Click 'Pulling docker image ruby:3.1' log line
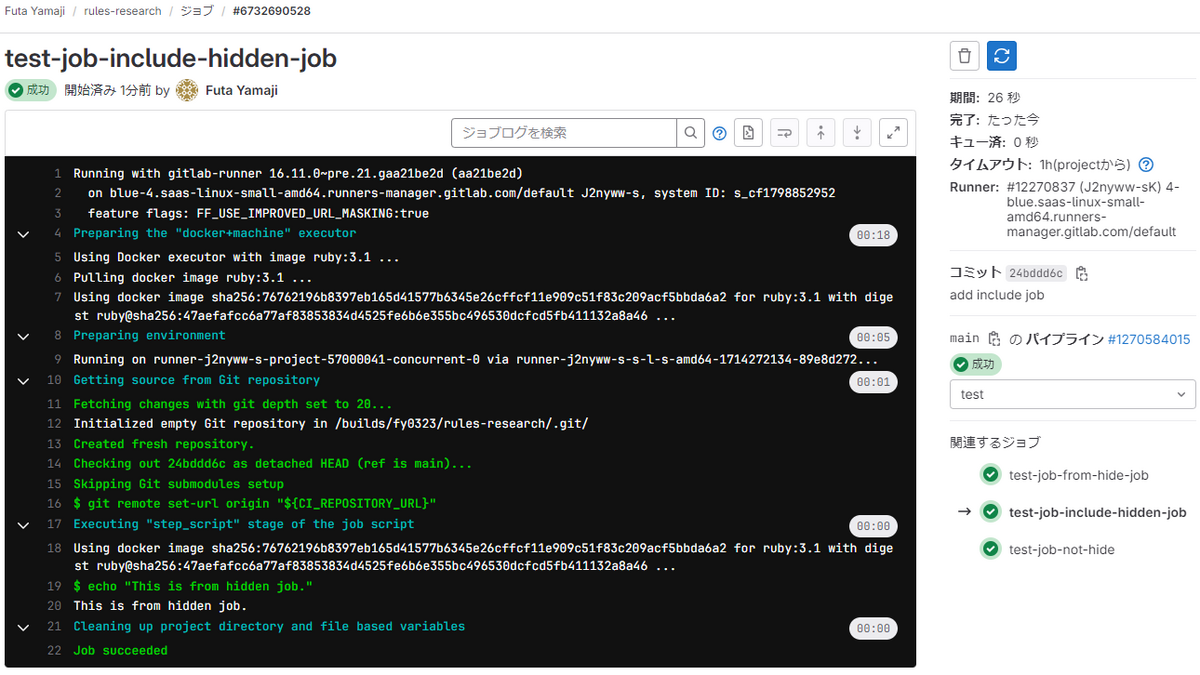Viewport: 1200px width, 675px height. [193, 278]
